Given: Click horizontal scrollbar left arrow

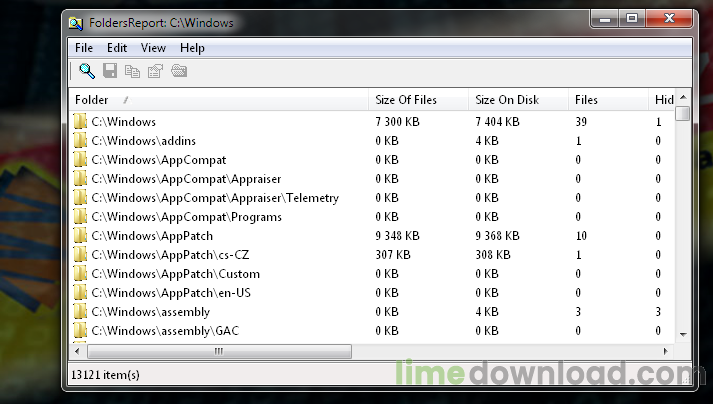Looking at the screenshot, I should [x=77, y=351].
